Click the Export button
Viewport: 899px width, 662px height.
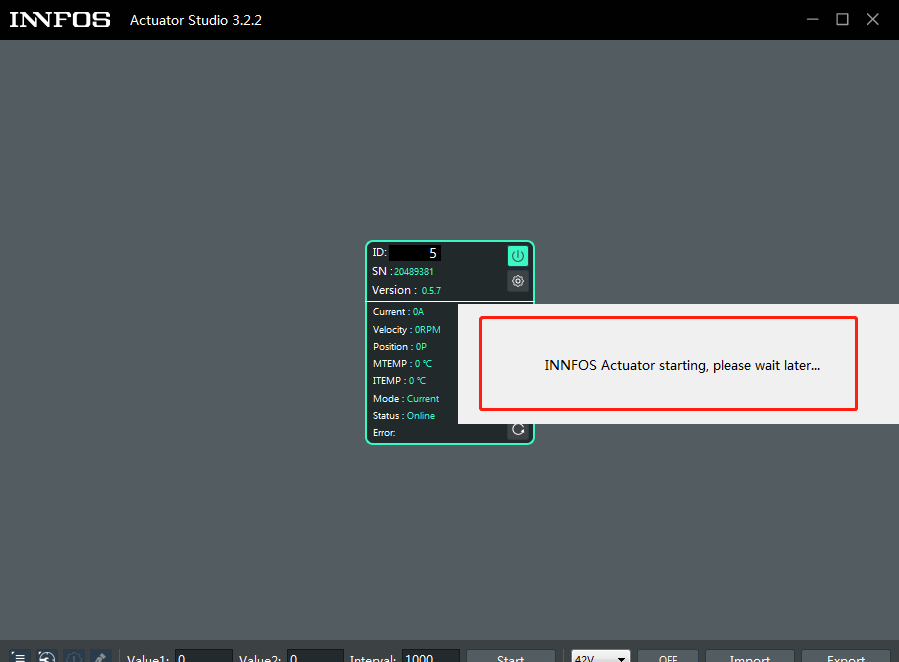pos(845,657)
